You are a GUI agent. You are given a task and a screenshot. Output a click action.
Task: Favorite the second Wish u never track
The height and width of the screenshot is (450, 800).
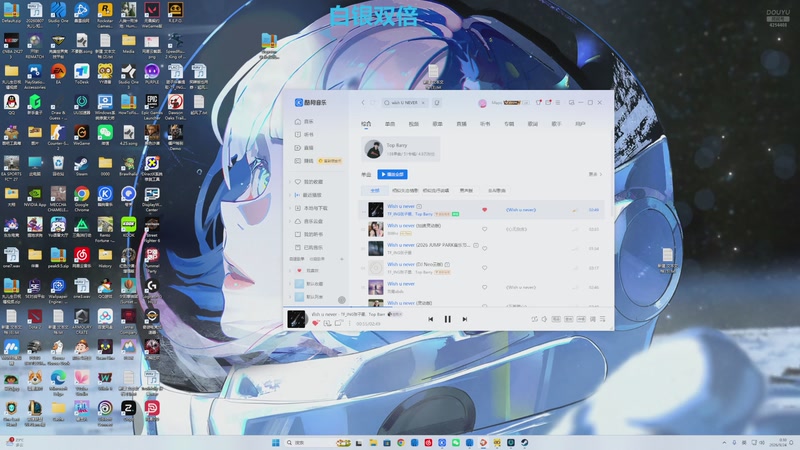(x=484, y=229)
